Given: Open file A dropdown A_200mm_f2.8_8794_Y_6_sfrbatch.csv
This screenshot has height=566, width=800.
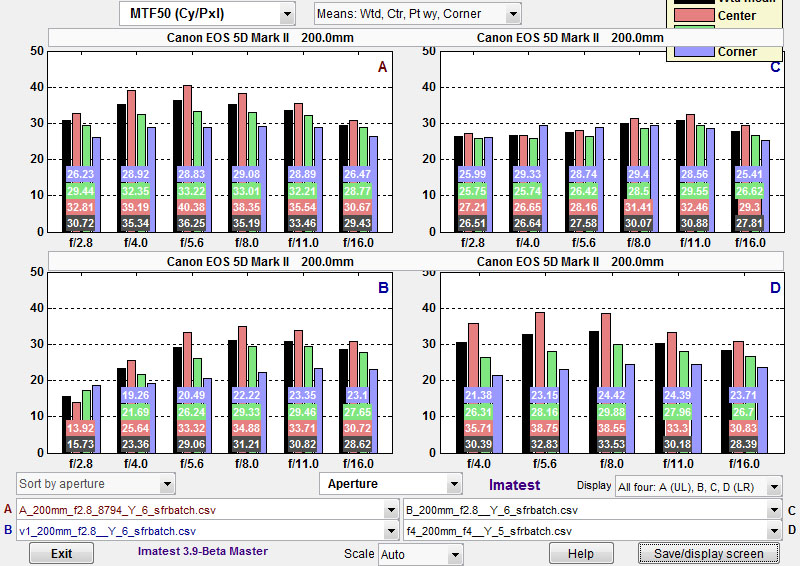Looking at the screenshot, I should point(207,510).
